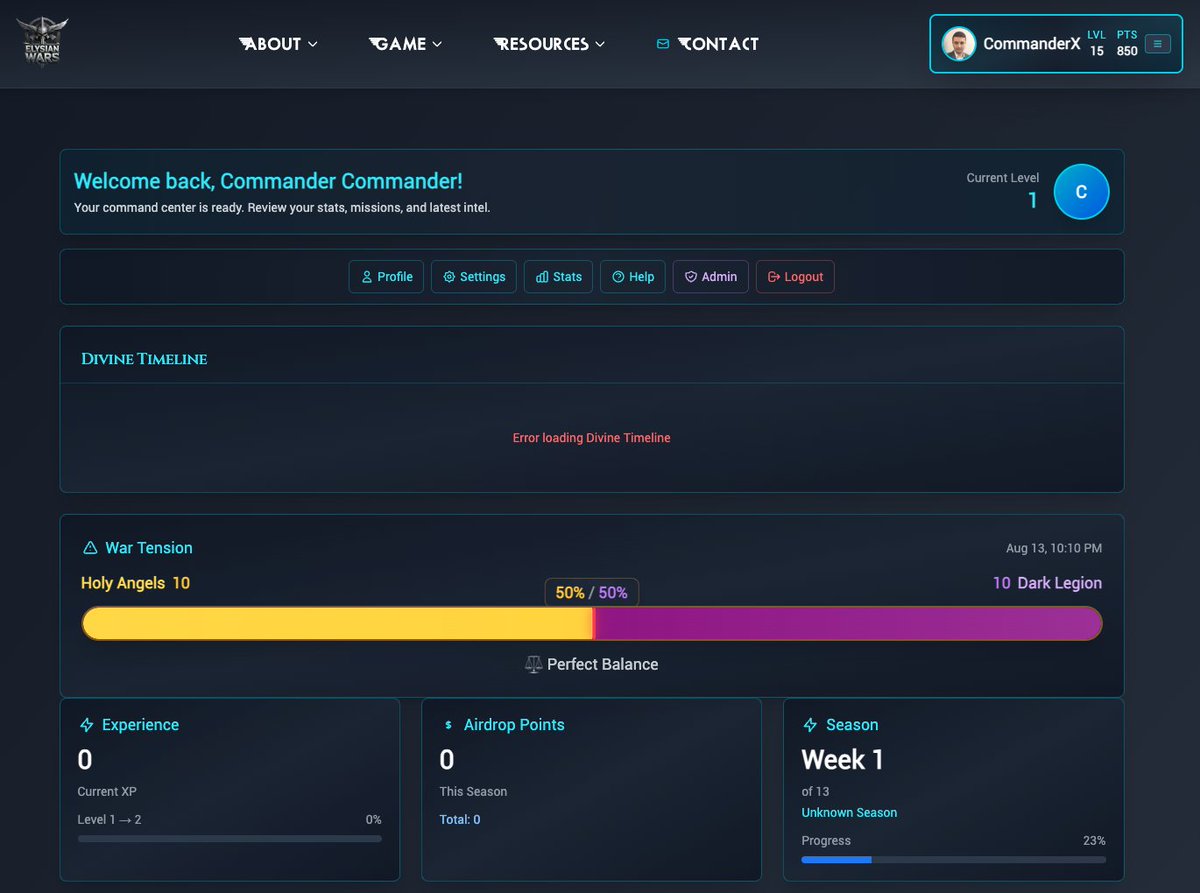The height and width of the screenshot is (893, 1200).
Task: Open the Profile button
Action: 386,277
